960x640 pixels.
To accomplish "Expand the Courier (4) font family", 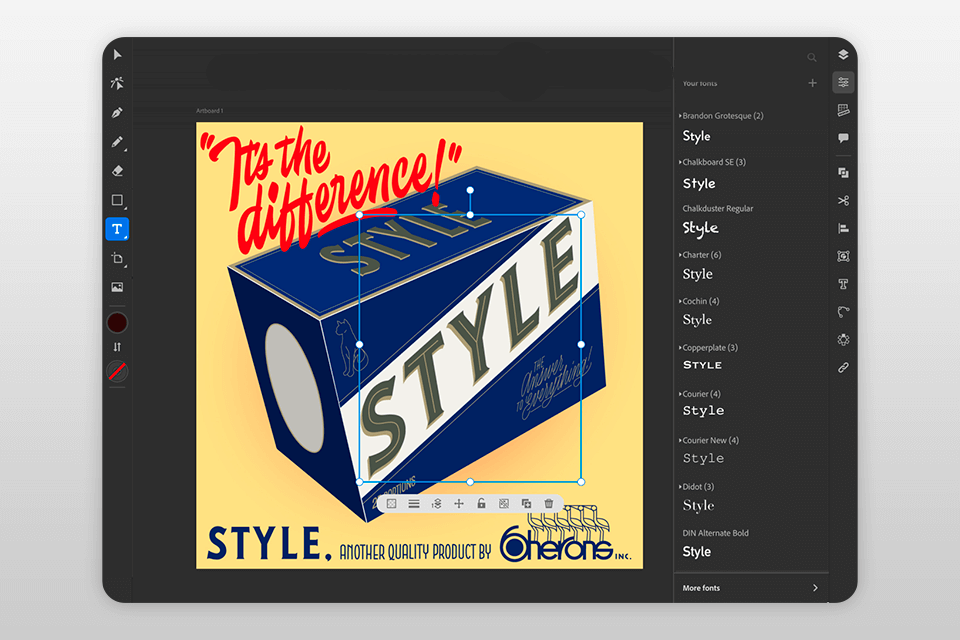I will pyautogui.click(x=680, y=394).
